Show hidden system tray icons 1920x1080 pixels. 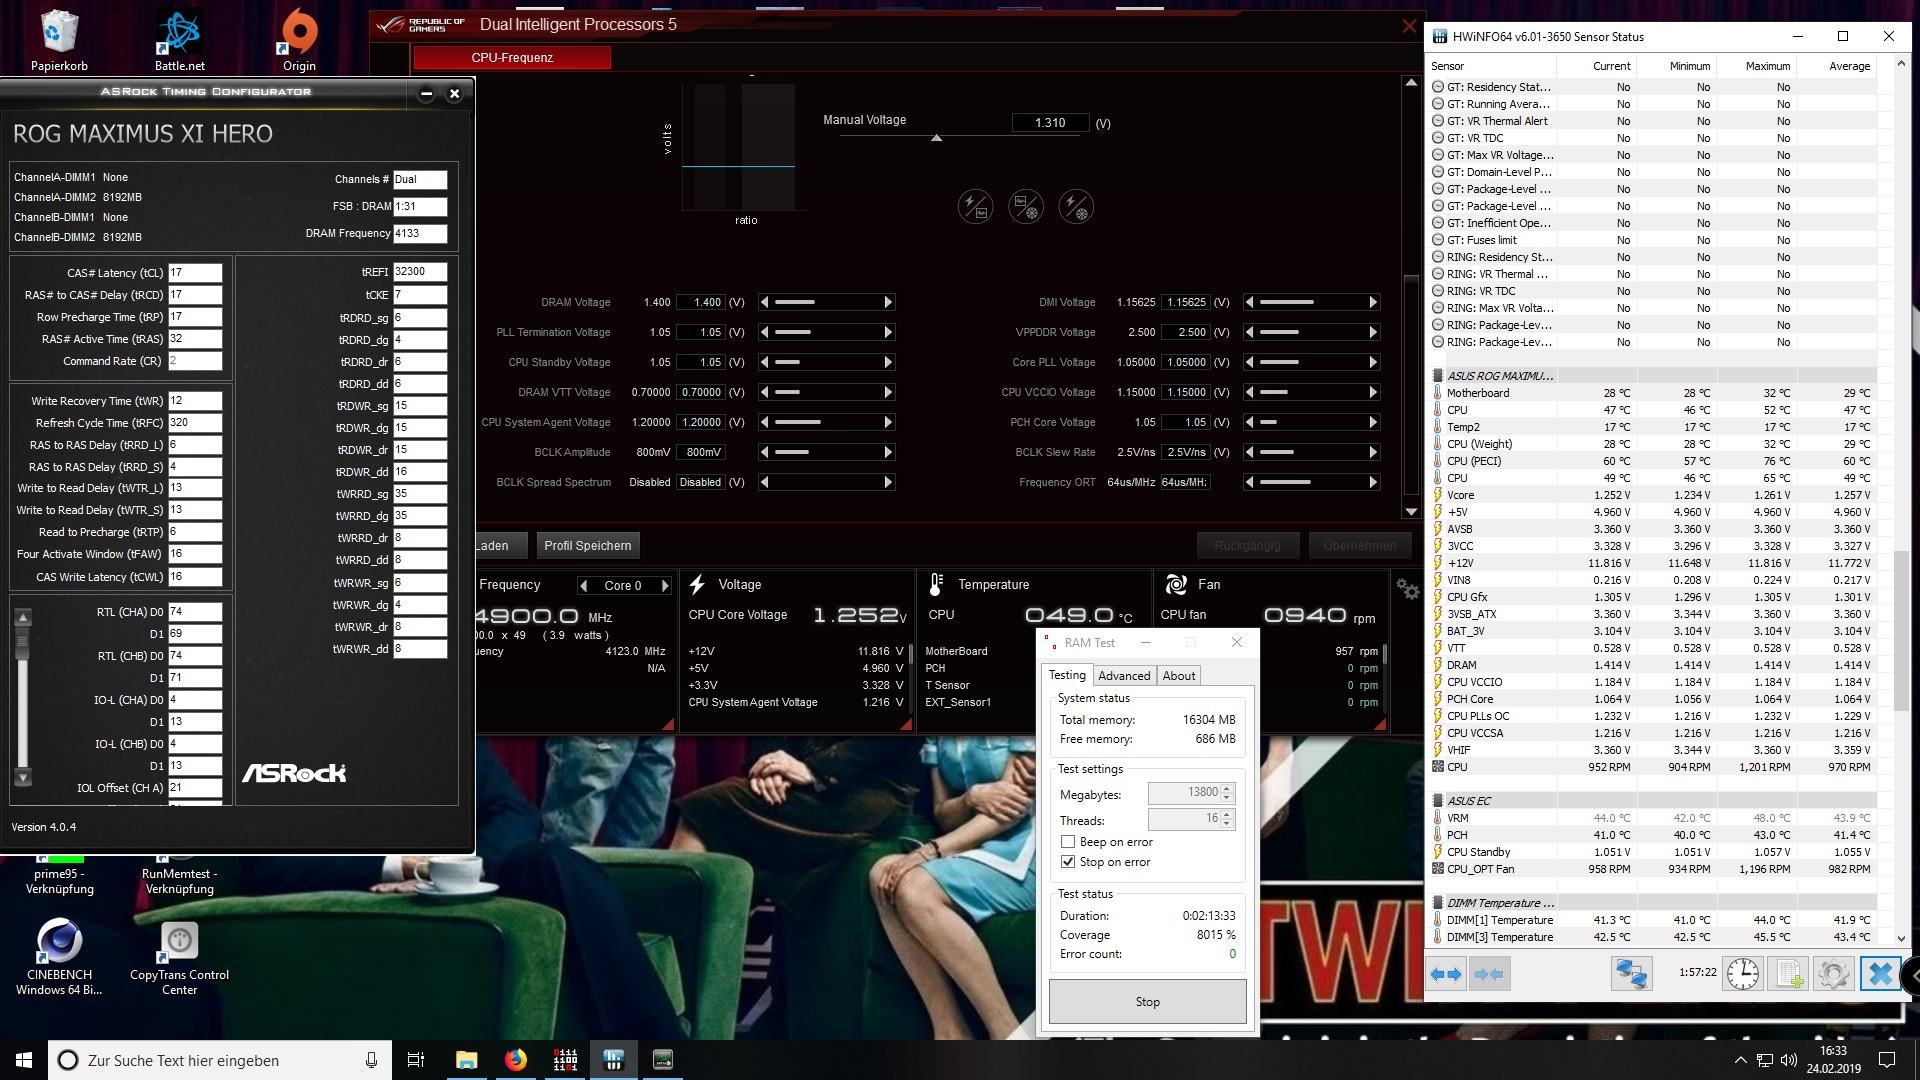coord(1740,1060)
